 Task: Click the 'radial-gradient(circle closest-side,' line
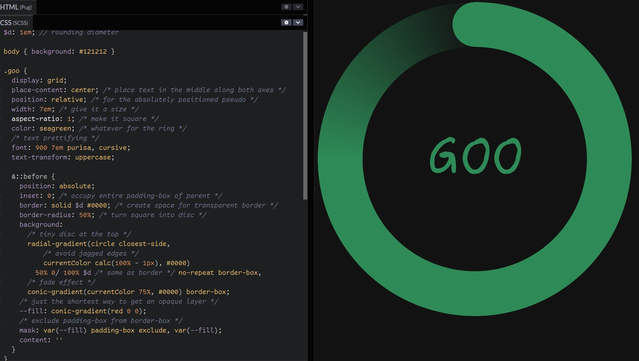coord(99,244)
